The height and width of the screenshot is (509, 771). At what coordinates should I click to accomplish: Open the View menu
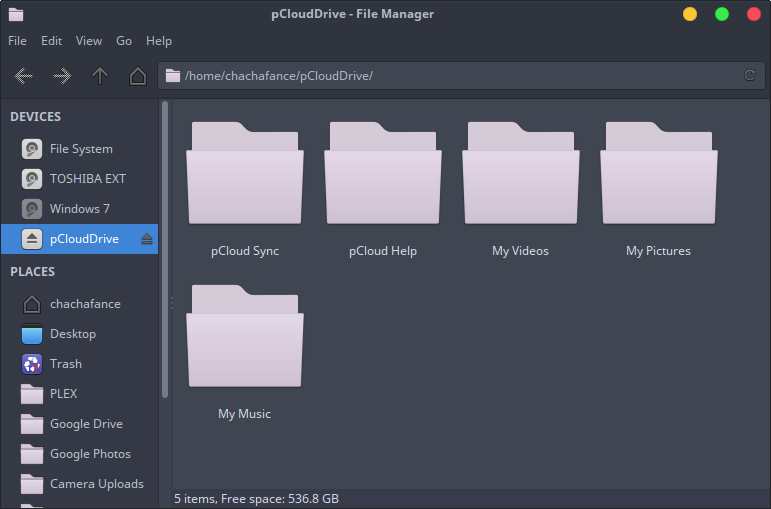pos(89,41)
